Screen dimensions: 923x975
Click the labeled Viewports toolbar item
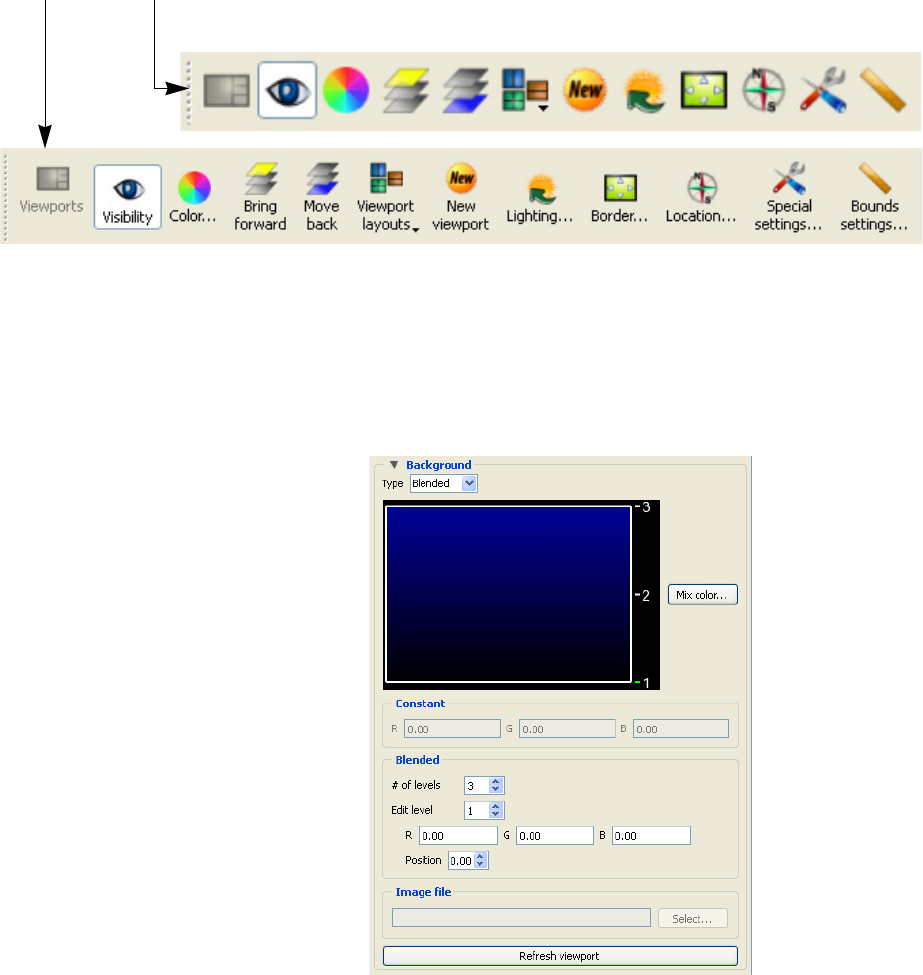52,190
